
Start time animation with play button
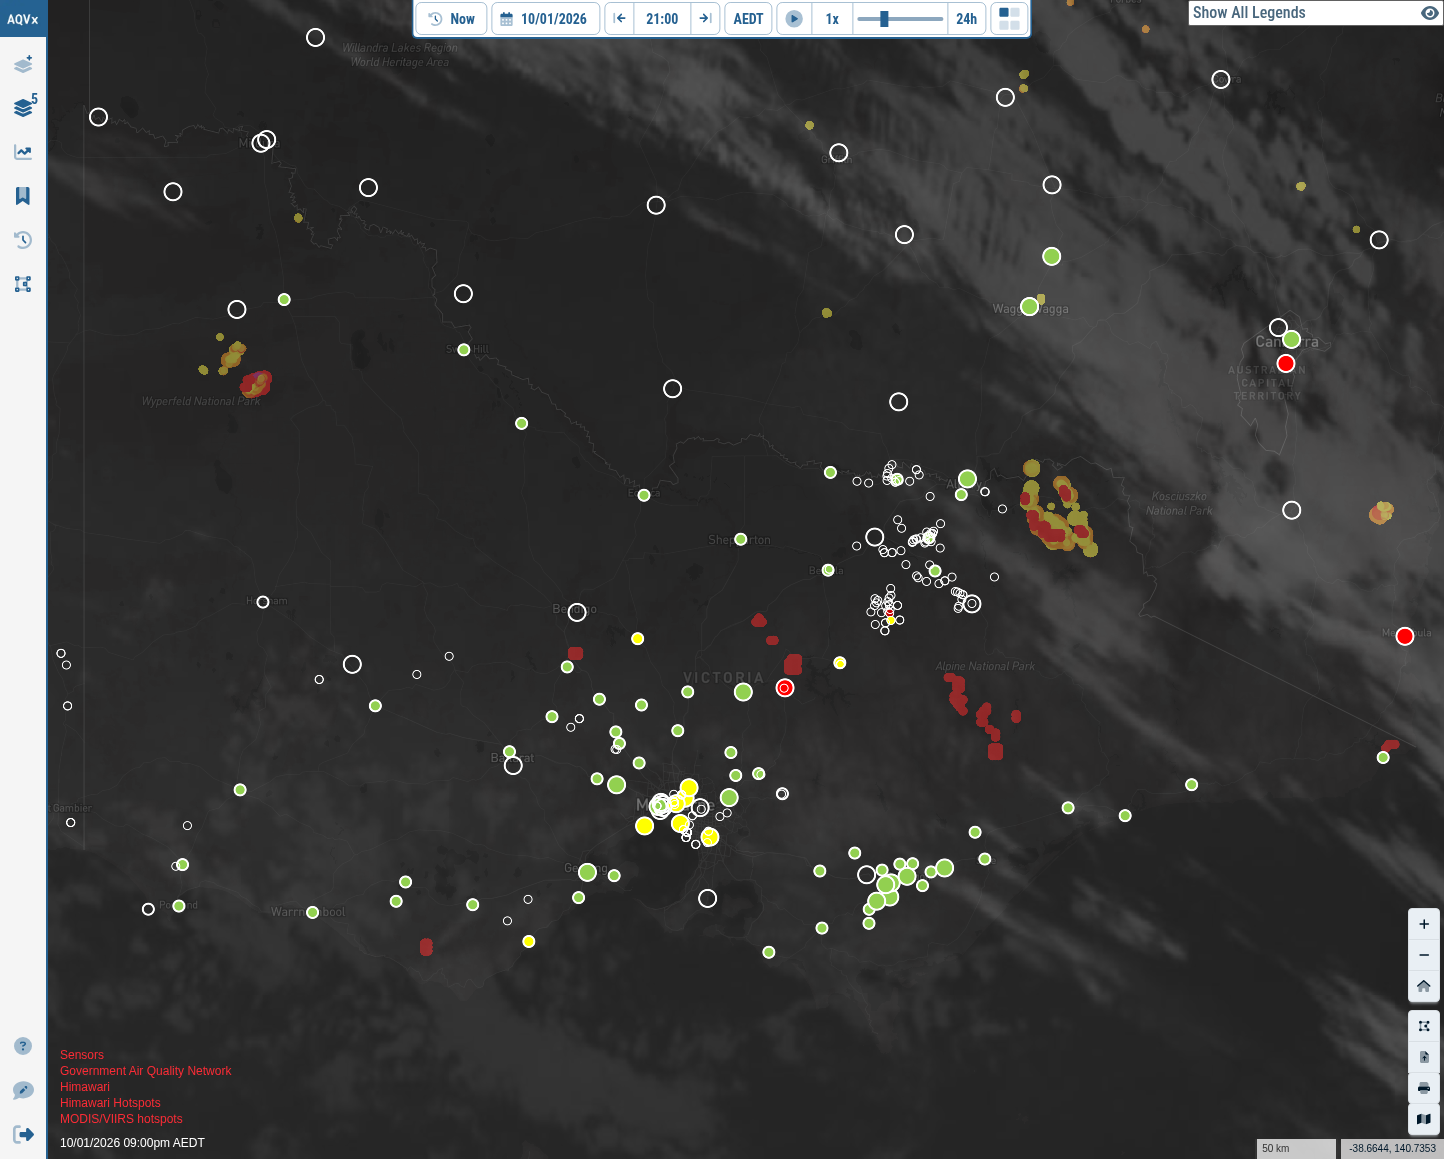(x=794, y=19)
